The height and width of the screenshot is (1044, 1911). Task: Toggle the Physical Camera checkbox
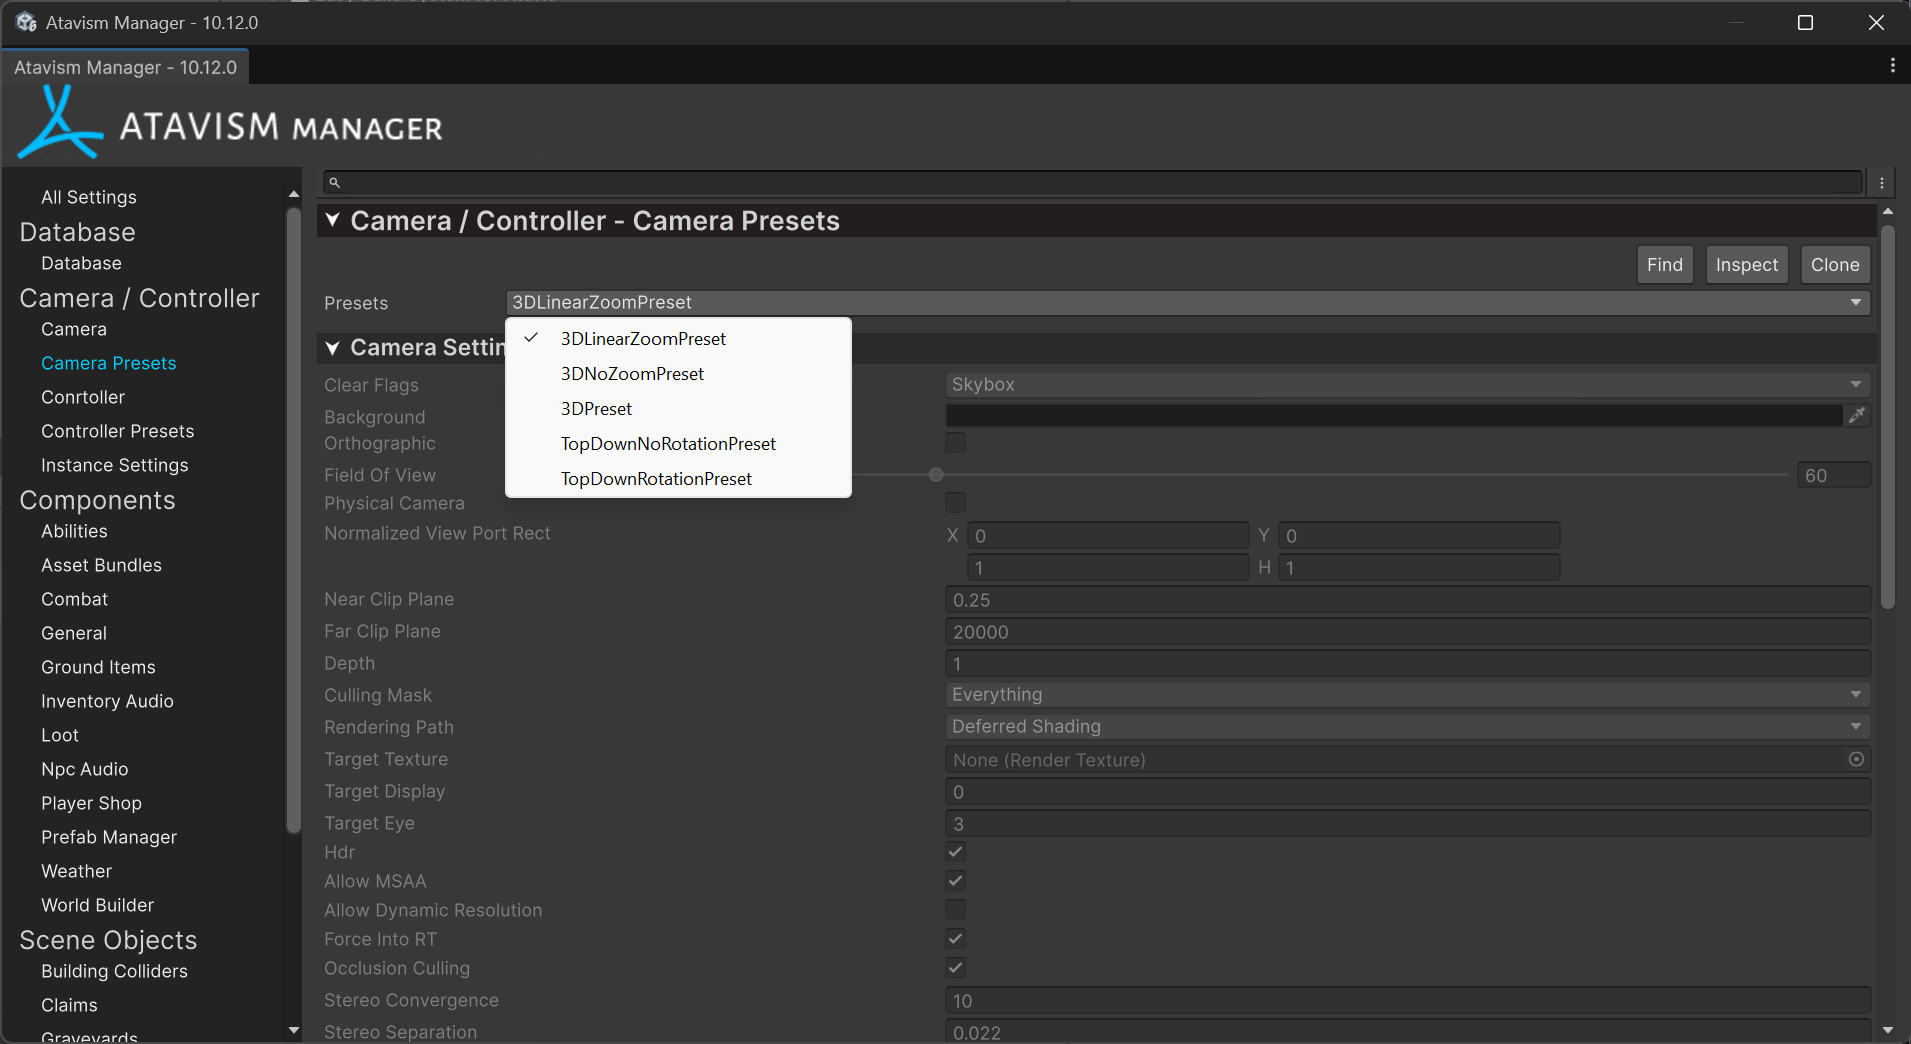click(x=956, y=502)
